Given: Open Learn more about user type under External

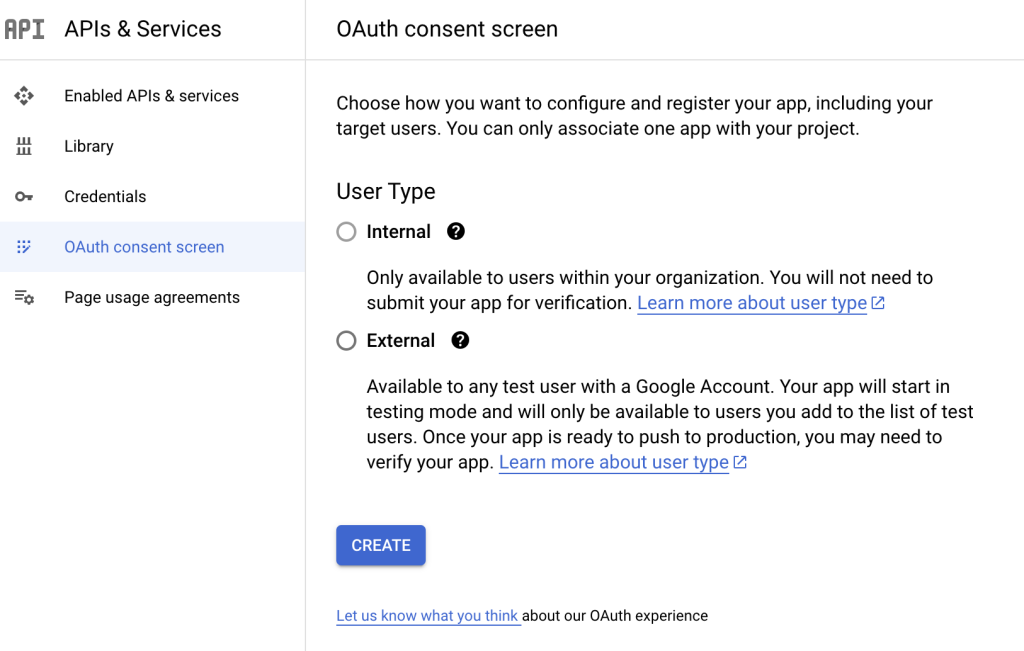Looking at the screenshot, I should pos(614,462).
